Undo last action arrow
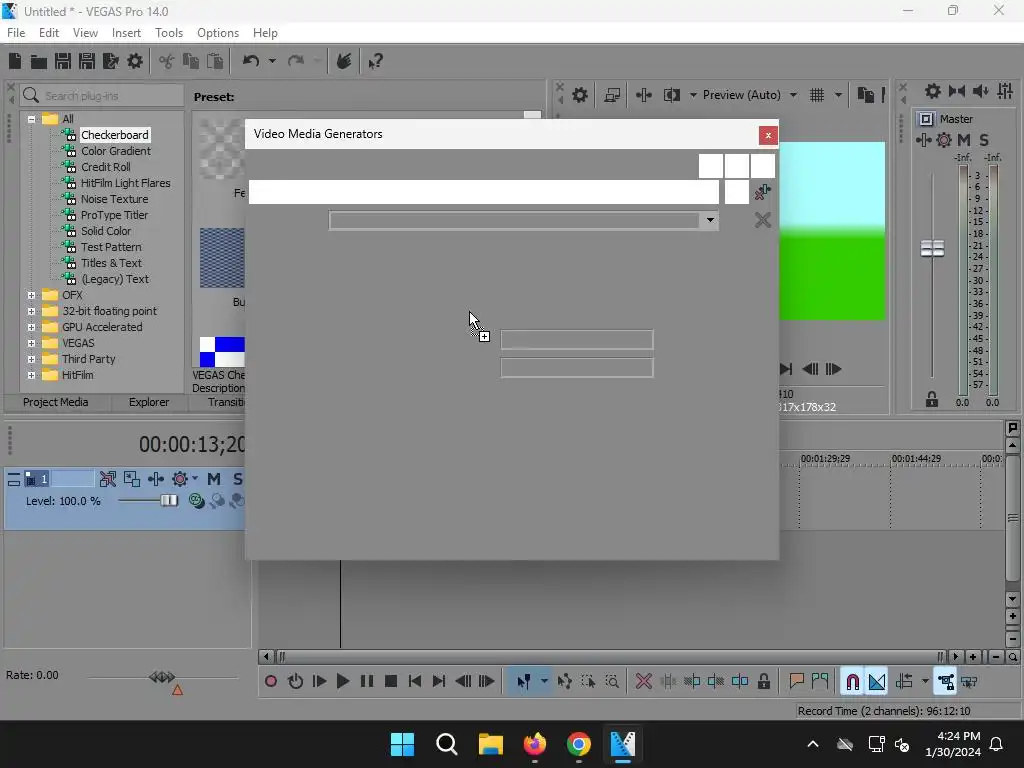This screenshot has height=768, width=1024. 251,61
